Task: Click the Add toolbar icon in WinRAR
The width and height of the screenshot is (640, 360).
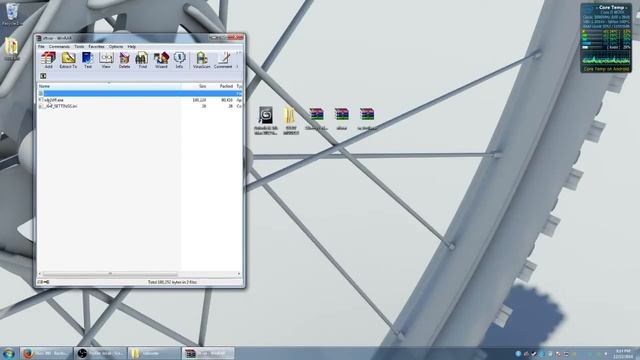Action: click(x=48, y=60)
